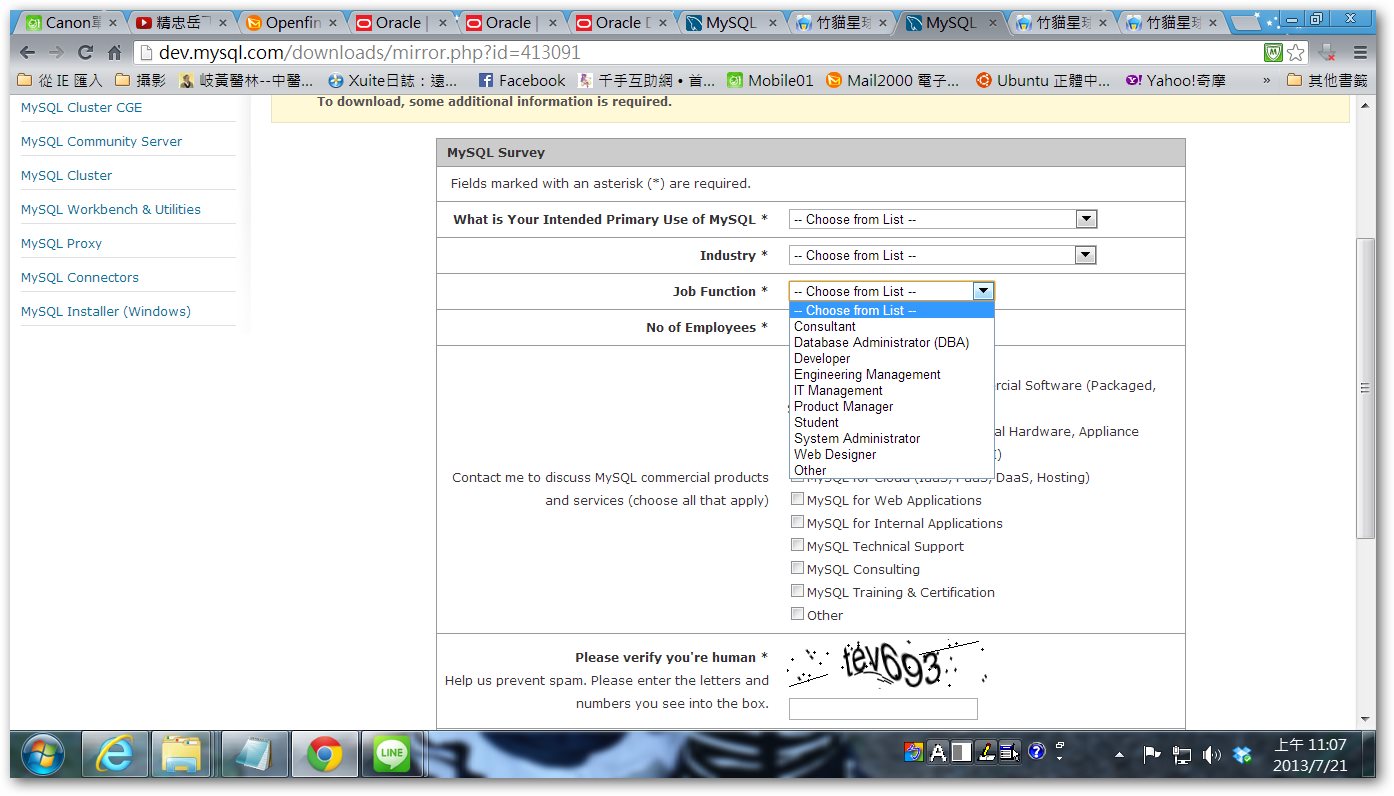The width and height of the screenshot is (1394, 796).
Task: Open the 'MySQL Connectors' link
Action: [x=80, y=277]
